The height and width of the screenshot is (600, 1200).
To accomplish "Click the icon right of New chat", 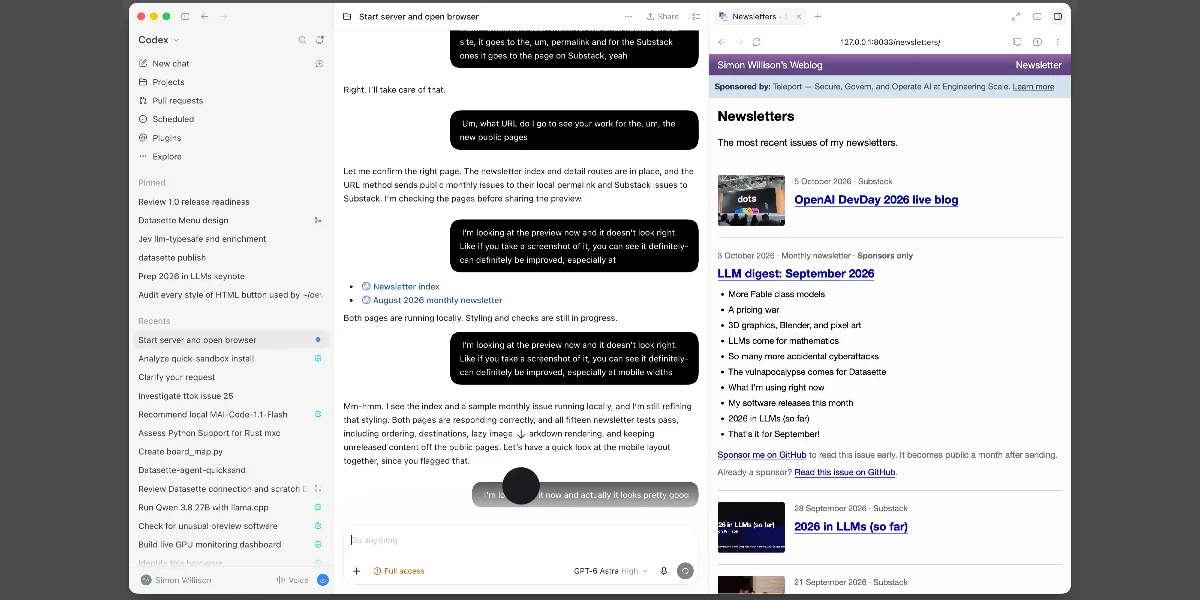I will tap(319, 63).
